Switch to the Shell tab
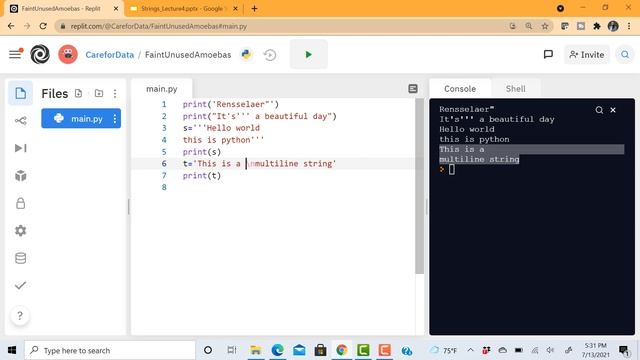The height and width of the screenshot is (360, 640). [x=516, y=89]
